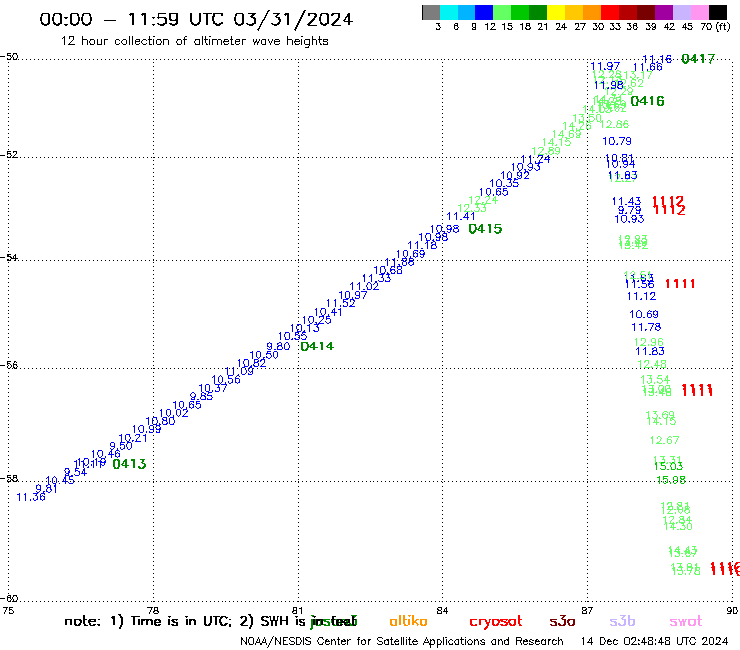Click the wave height value '15.03'
This screenshot has height=650, width=740.
[668, 467]
